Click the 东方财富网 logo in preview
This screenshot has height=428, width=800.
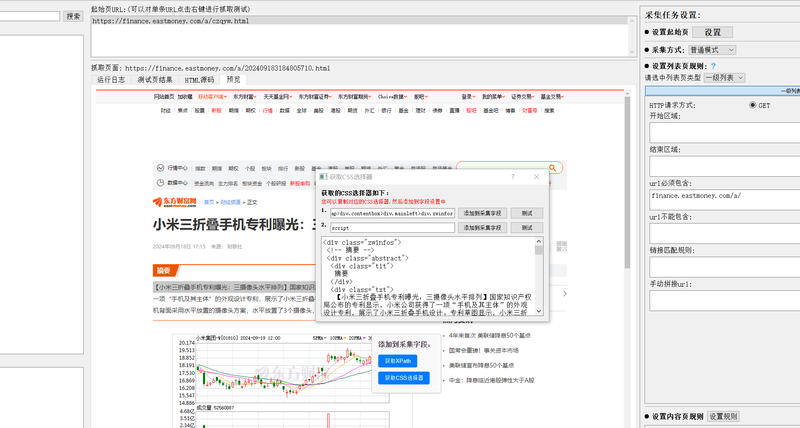[x=174, y=202]
